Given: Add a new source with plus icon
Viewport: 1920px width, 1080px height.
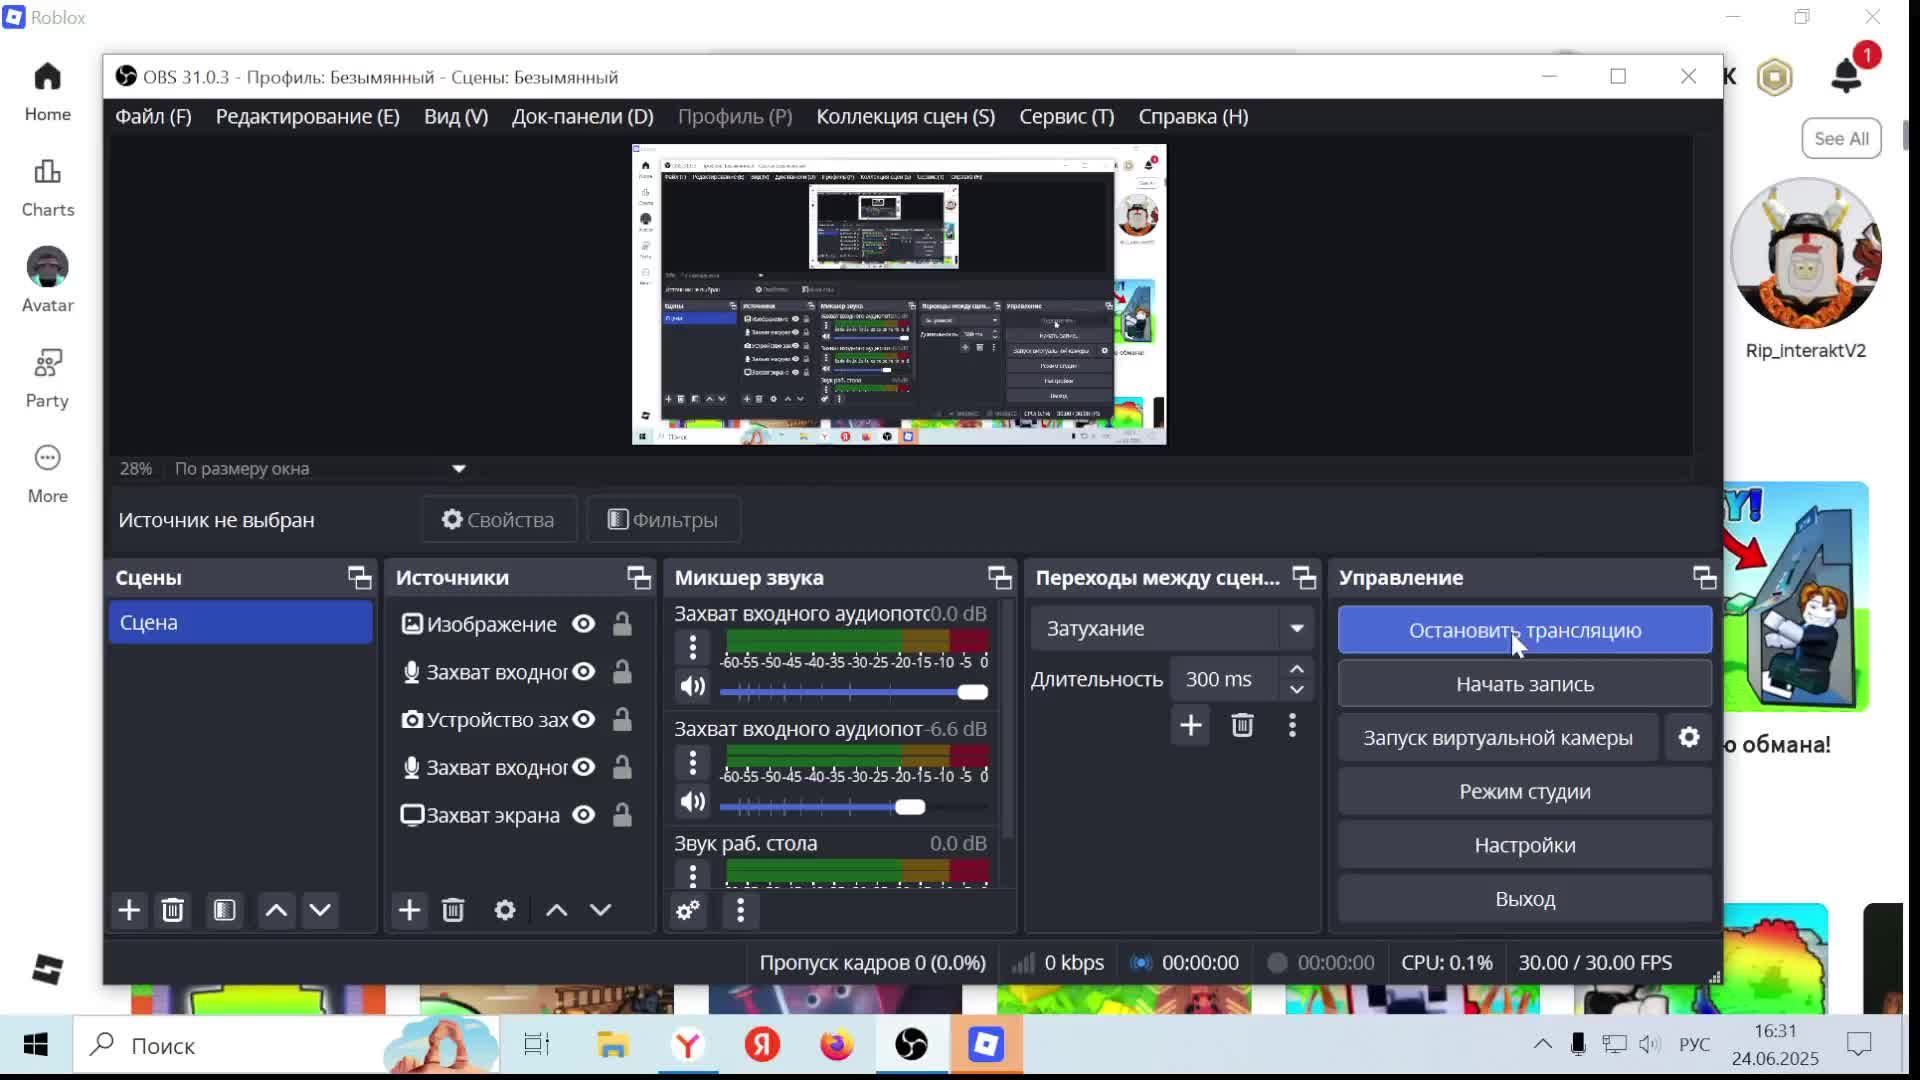Looking at the screenshot, I should pos(409,910).
